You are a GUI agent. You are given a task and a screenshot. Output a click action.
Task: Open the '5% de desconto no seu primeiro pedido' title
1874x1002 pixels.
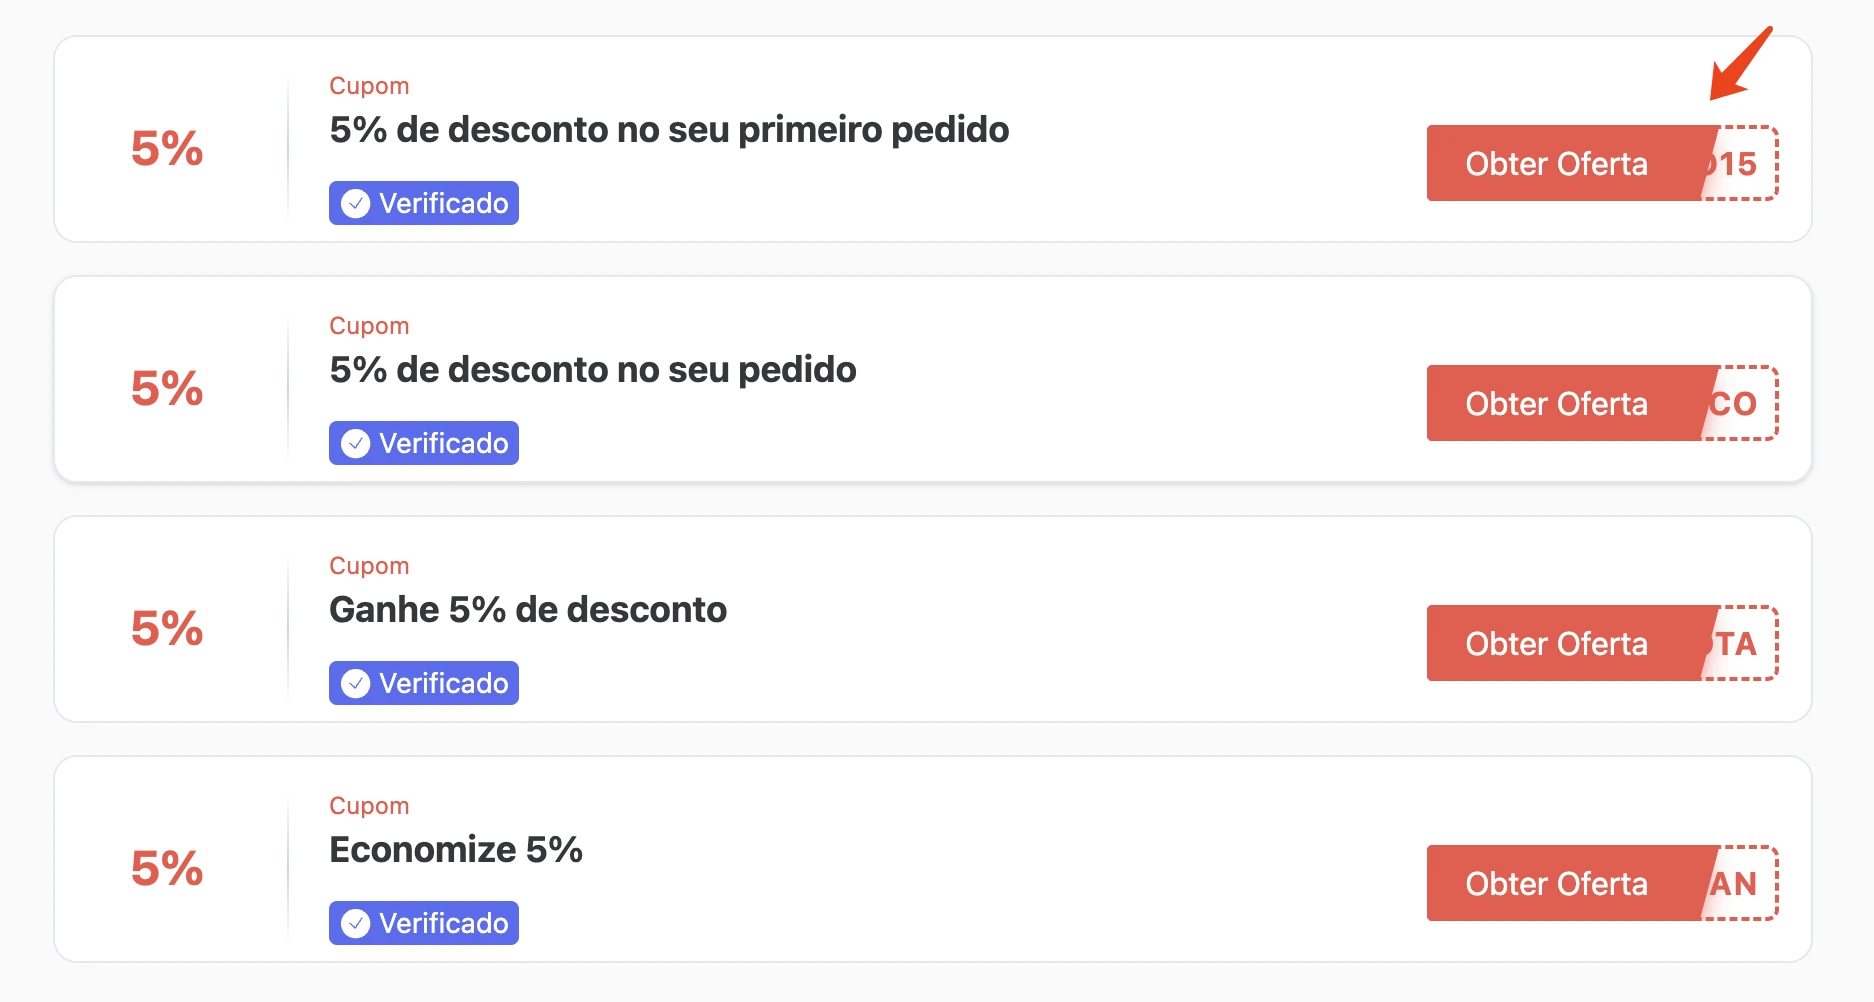(669, 130)
